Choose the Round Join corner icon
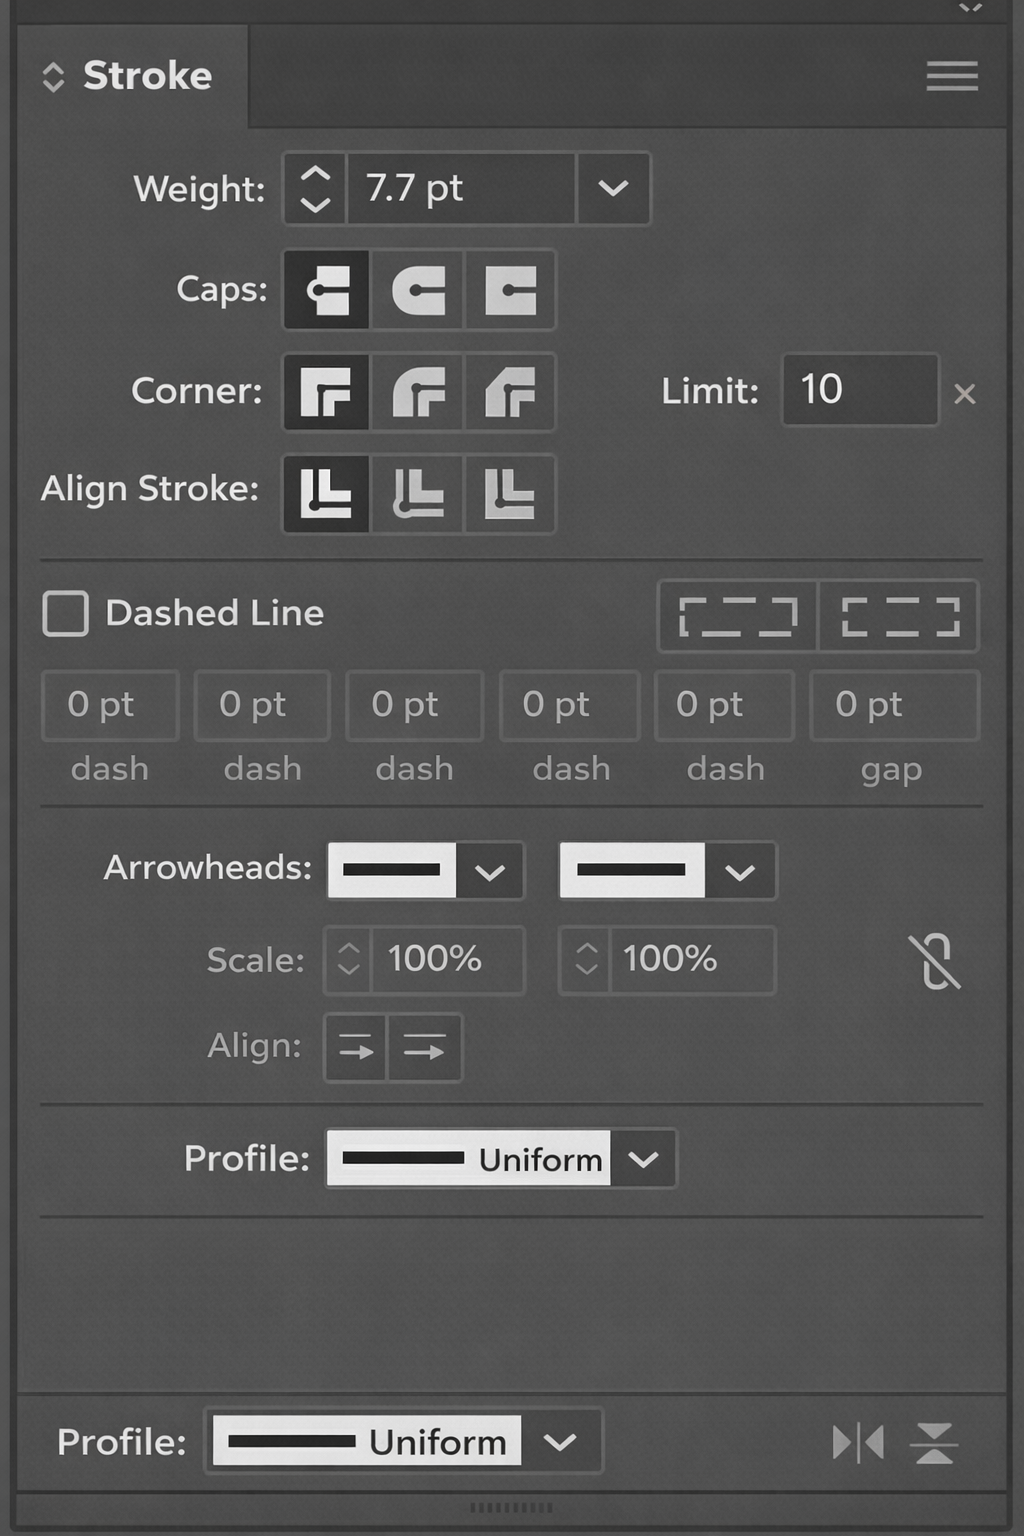This screenshot has height=1536, width=1024. tap(418, 391)
